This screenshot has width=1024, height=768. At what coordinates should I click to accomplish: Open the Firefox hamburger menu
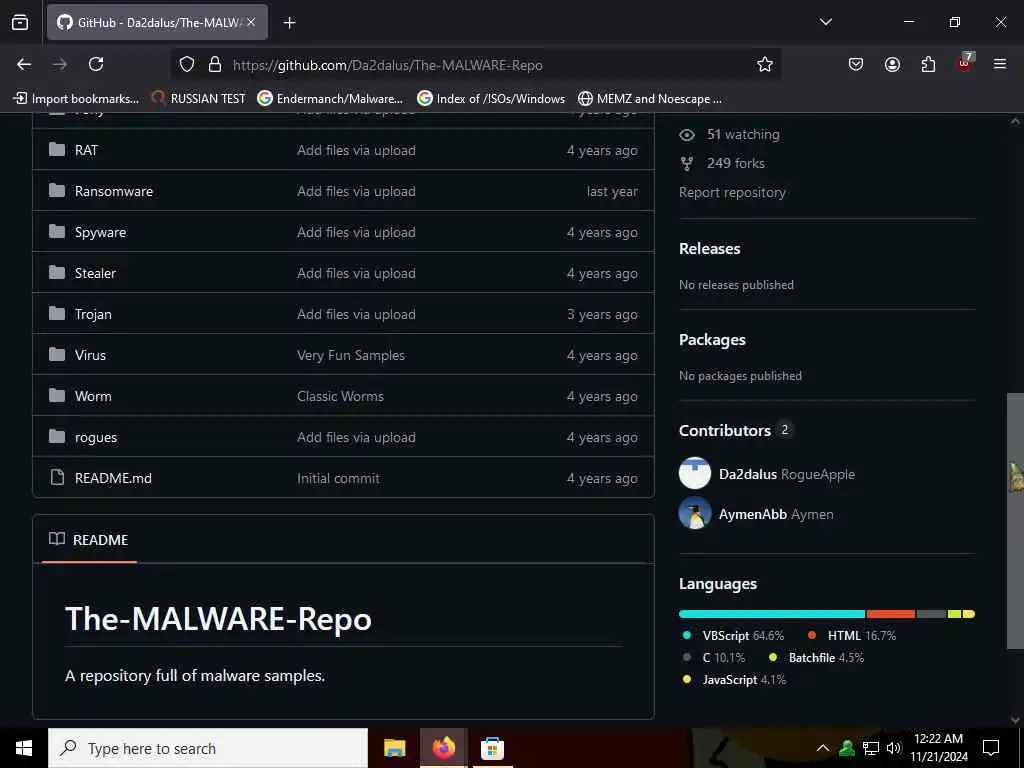coord(1000,64)
